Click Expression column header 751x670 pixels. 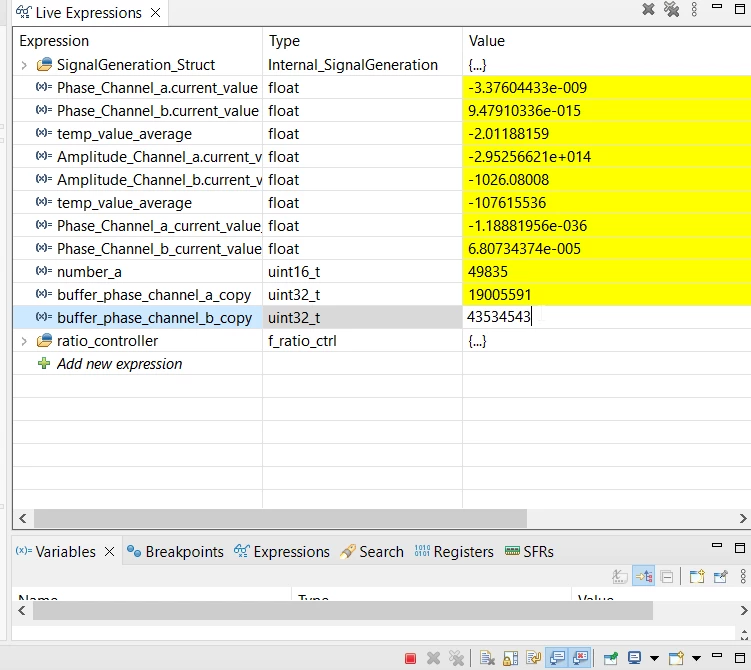click(138, 41)
